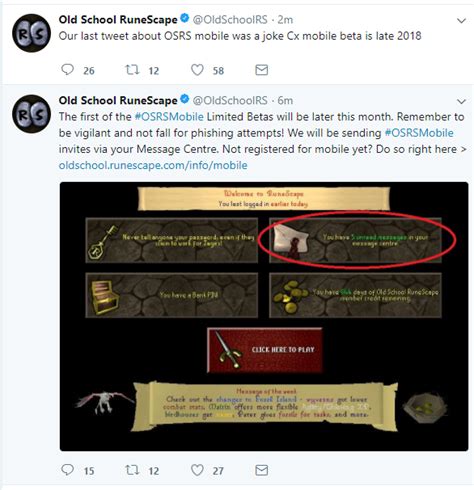Like the tweet with 27 likes
This screenshot has width=474, height=490.
pyautogui.click(x=197, y=470)
